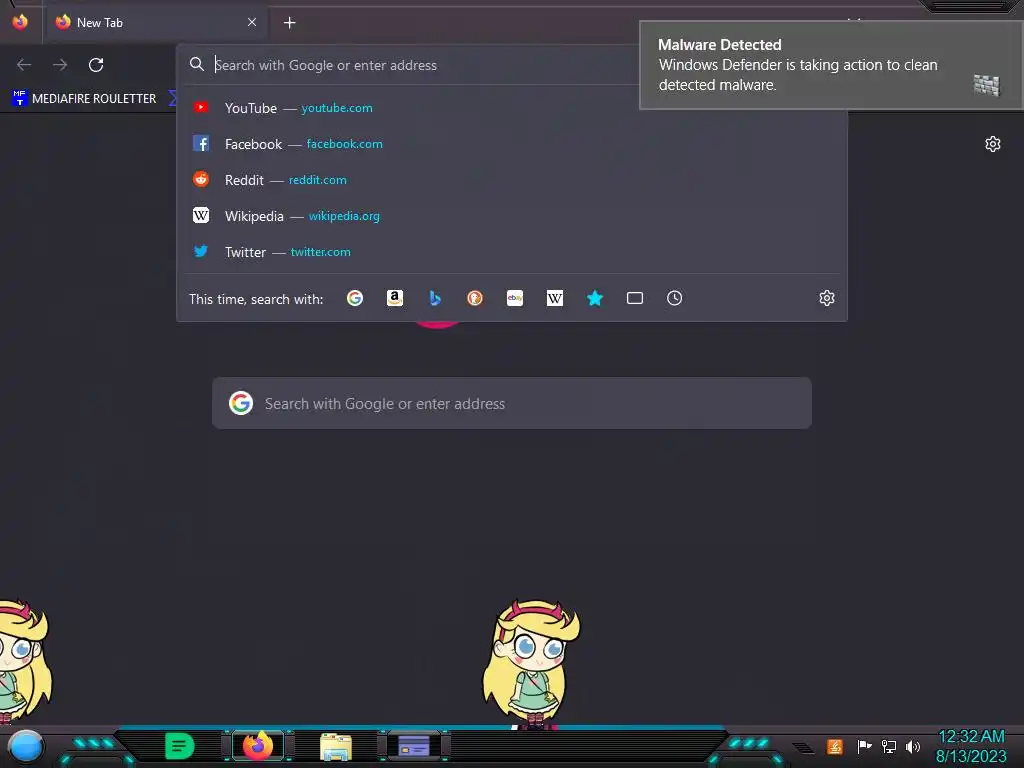Choose Twitter suggestion twitter.com
Viewport: 1024px width, 768px height.
point(512,251)
